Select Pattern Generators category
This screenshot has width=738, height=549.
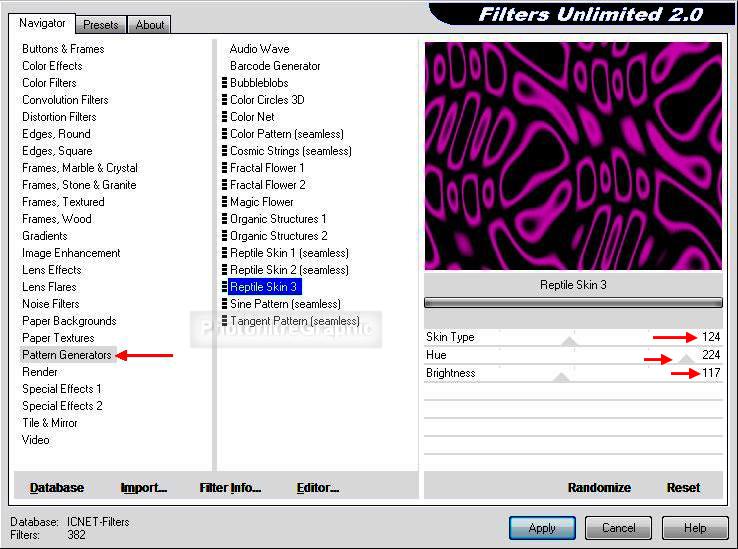(x=67, y=355)
